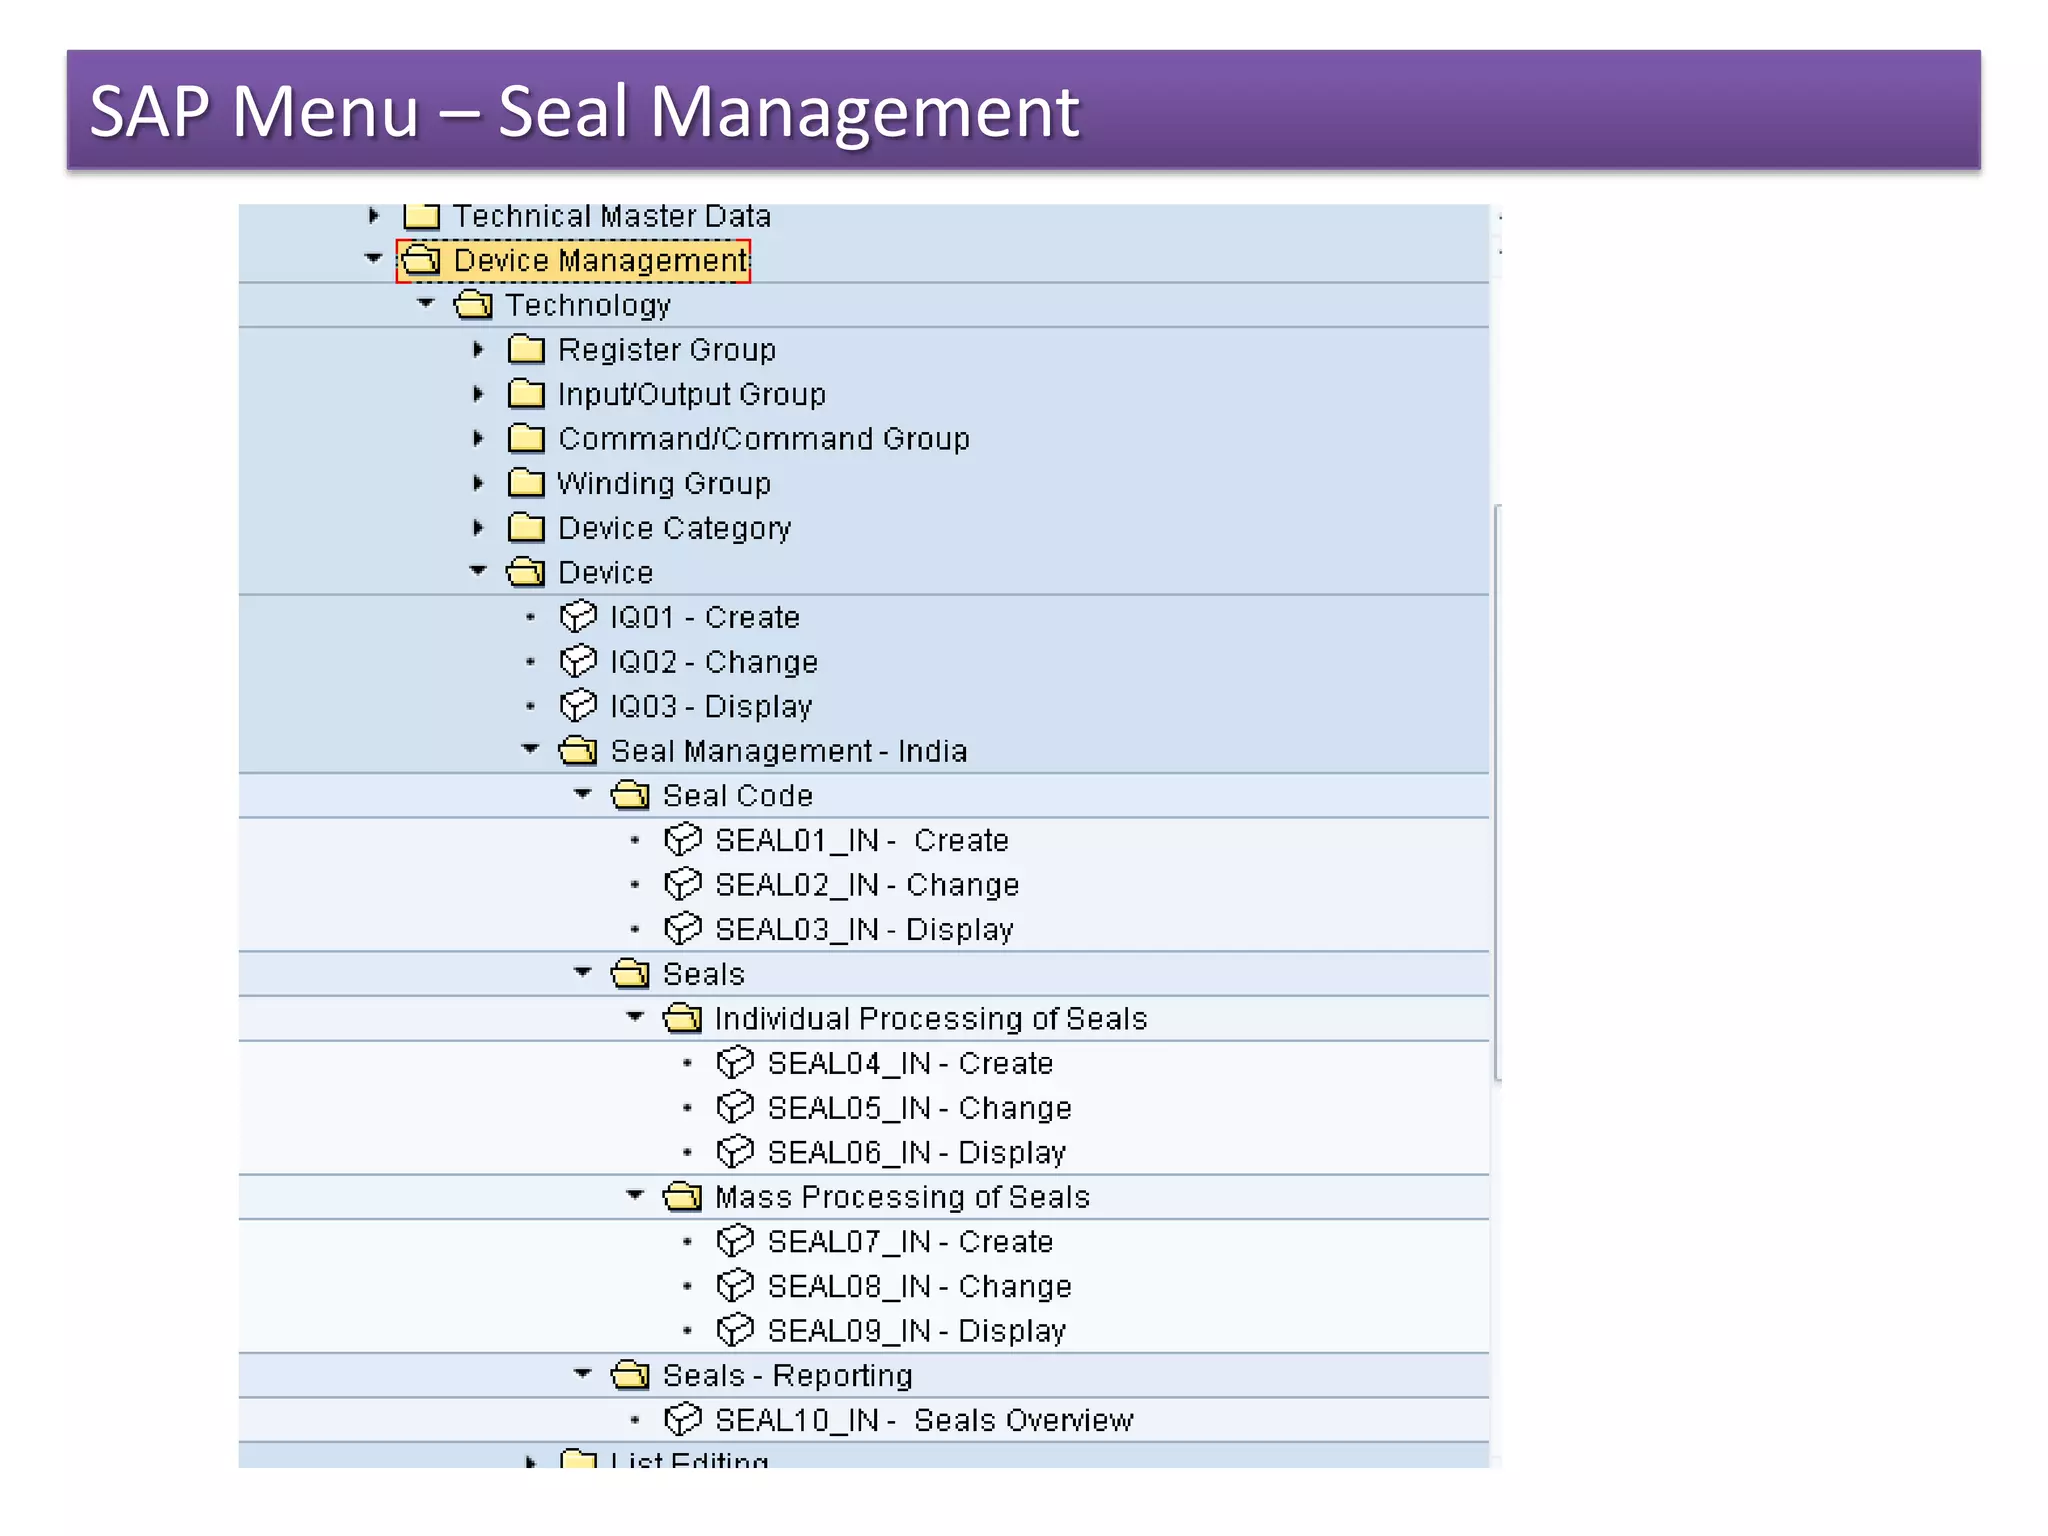The image size is (2048, 1536).
Task: Collapse the Technology node arrow
Action: point(426,302)
